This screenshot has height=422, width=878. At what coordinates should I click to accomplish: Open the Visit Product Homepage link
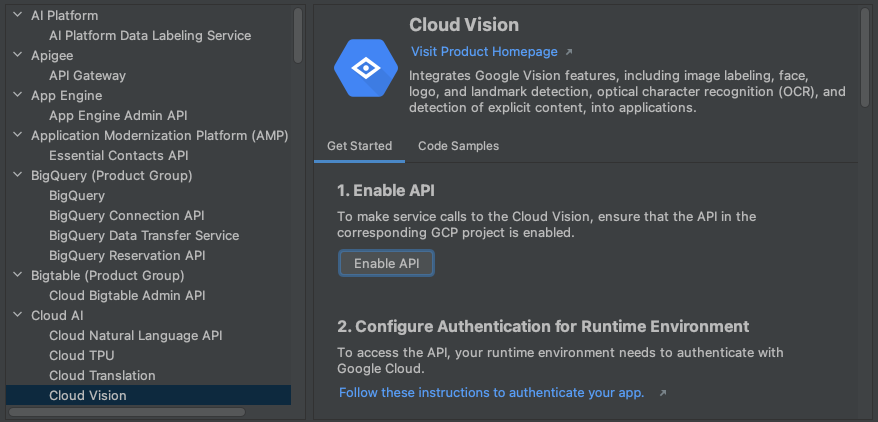pos(484,52)
